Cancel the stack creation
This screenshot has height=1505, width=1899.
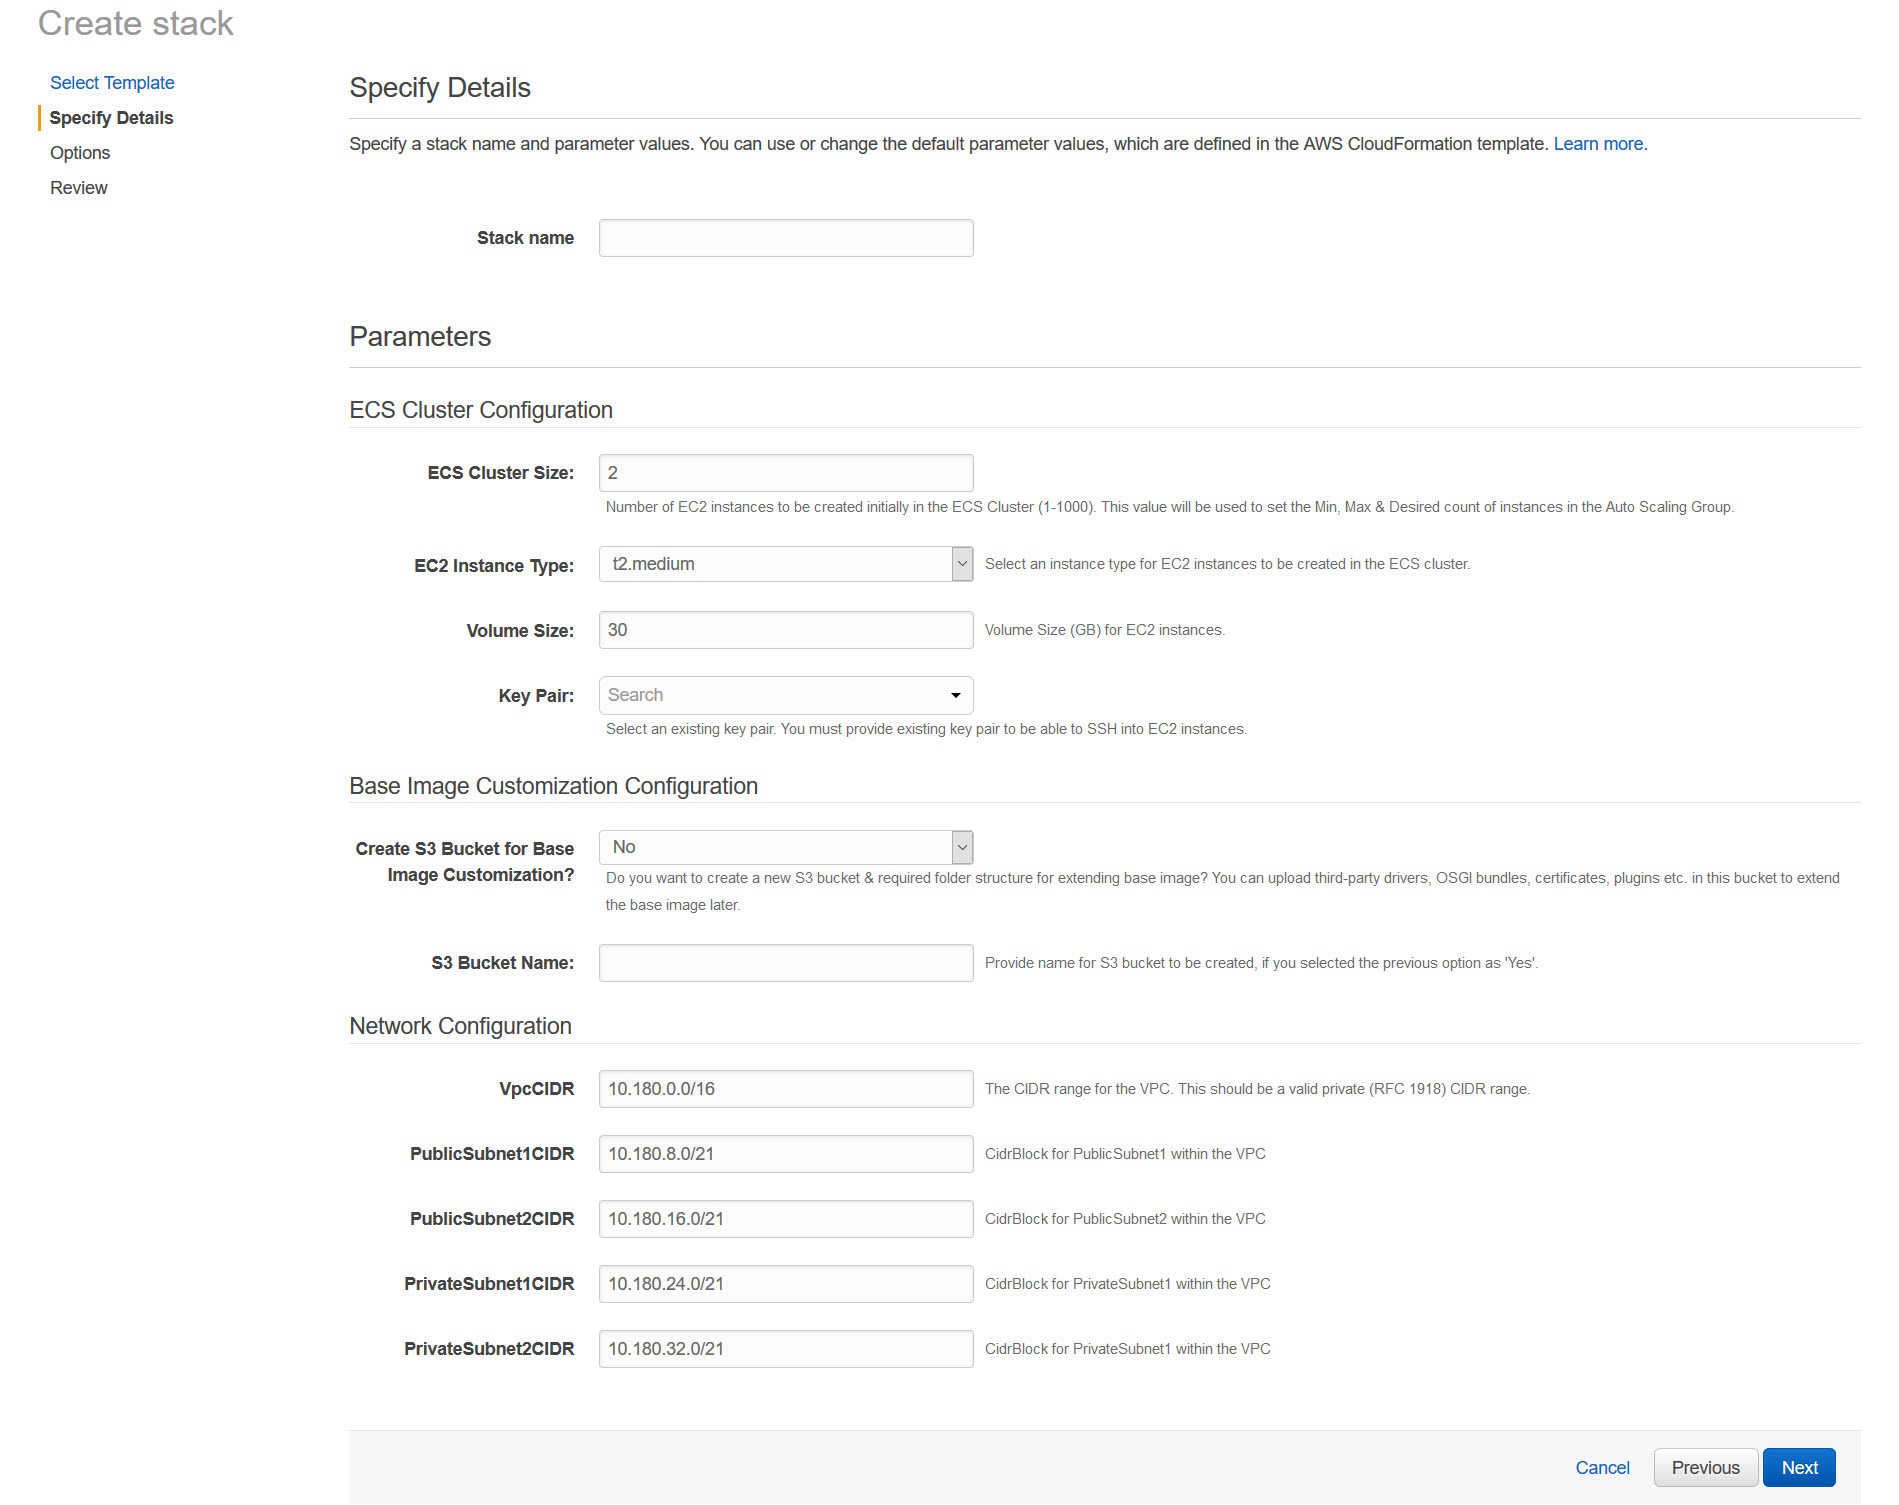(x=1602, y=1467)
